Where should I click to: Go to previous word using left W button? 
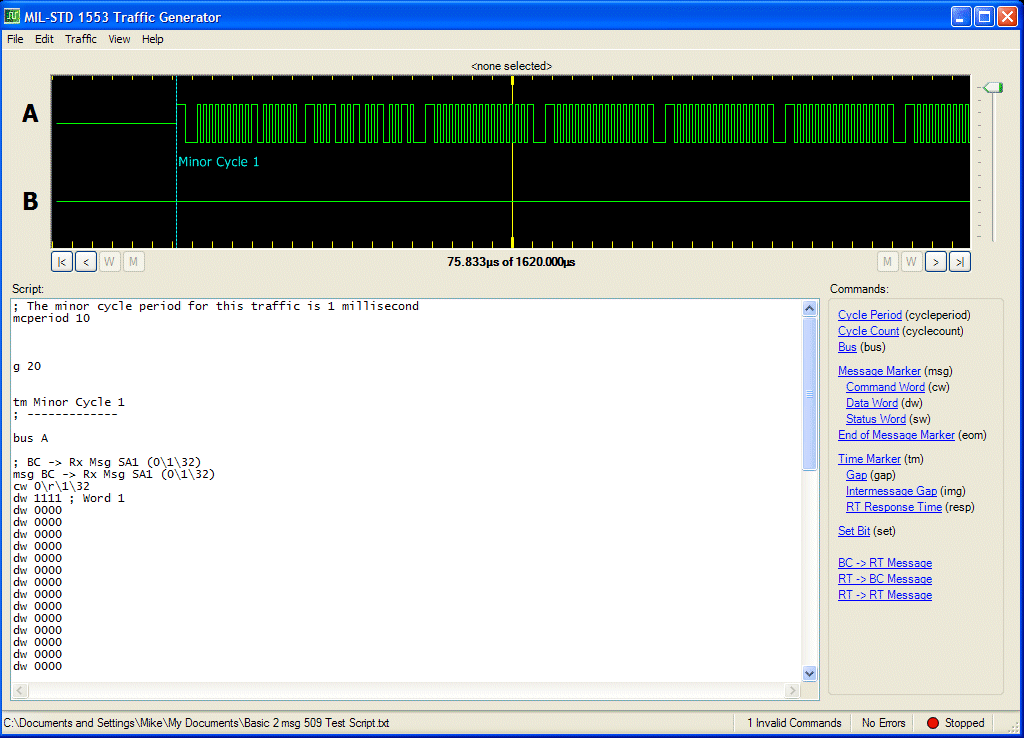(109, 262)
